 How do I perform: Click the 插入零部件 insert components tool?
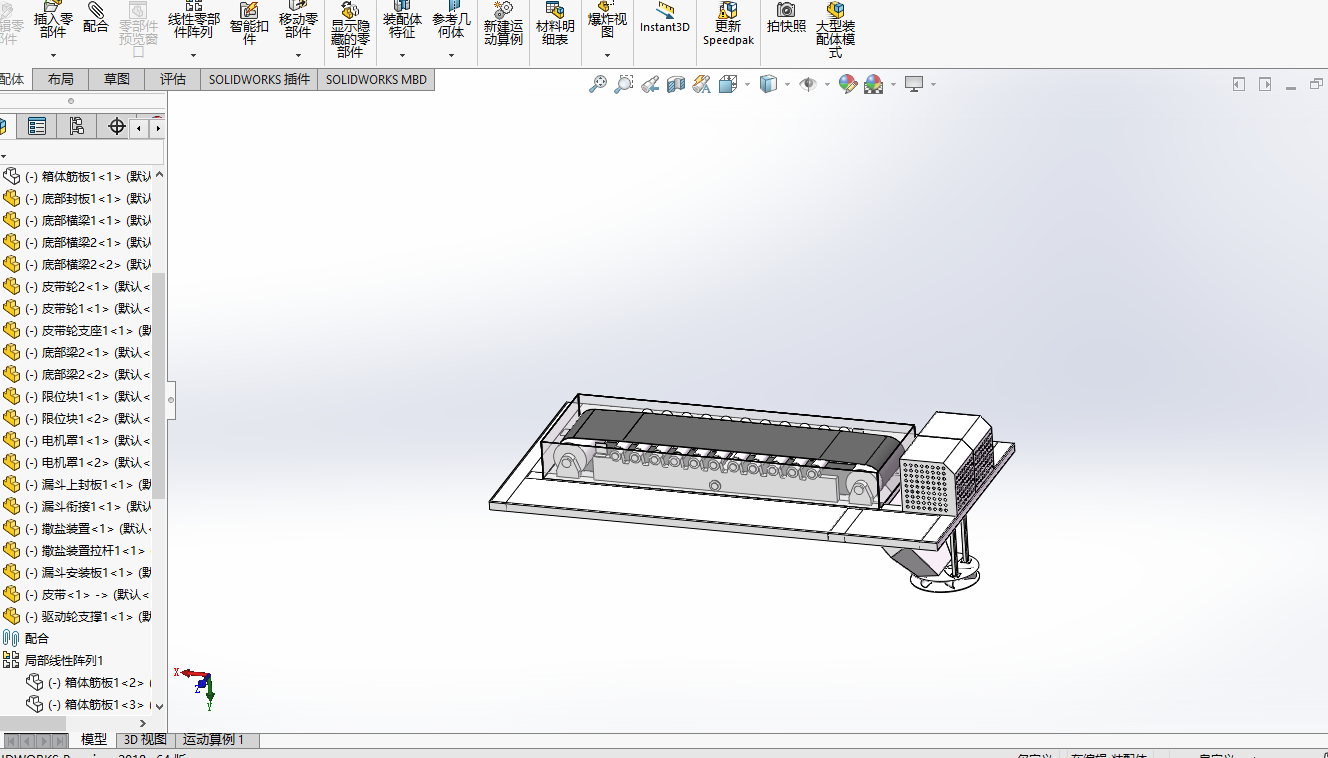tap(53, 20)
